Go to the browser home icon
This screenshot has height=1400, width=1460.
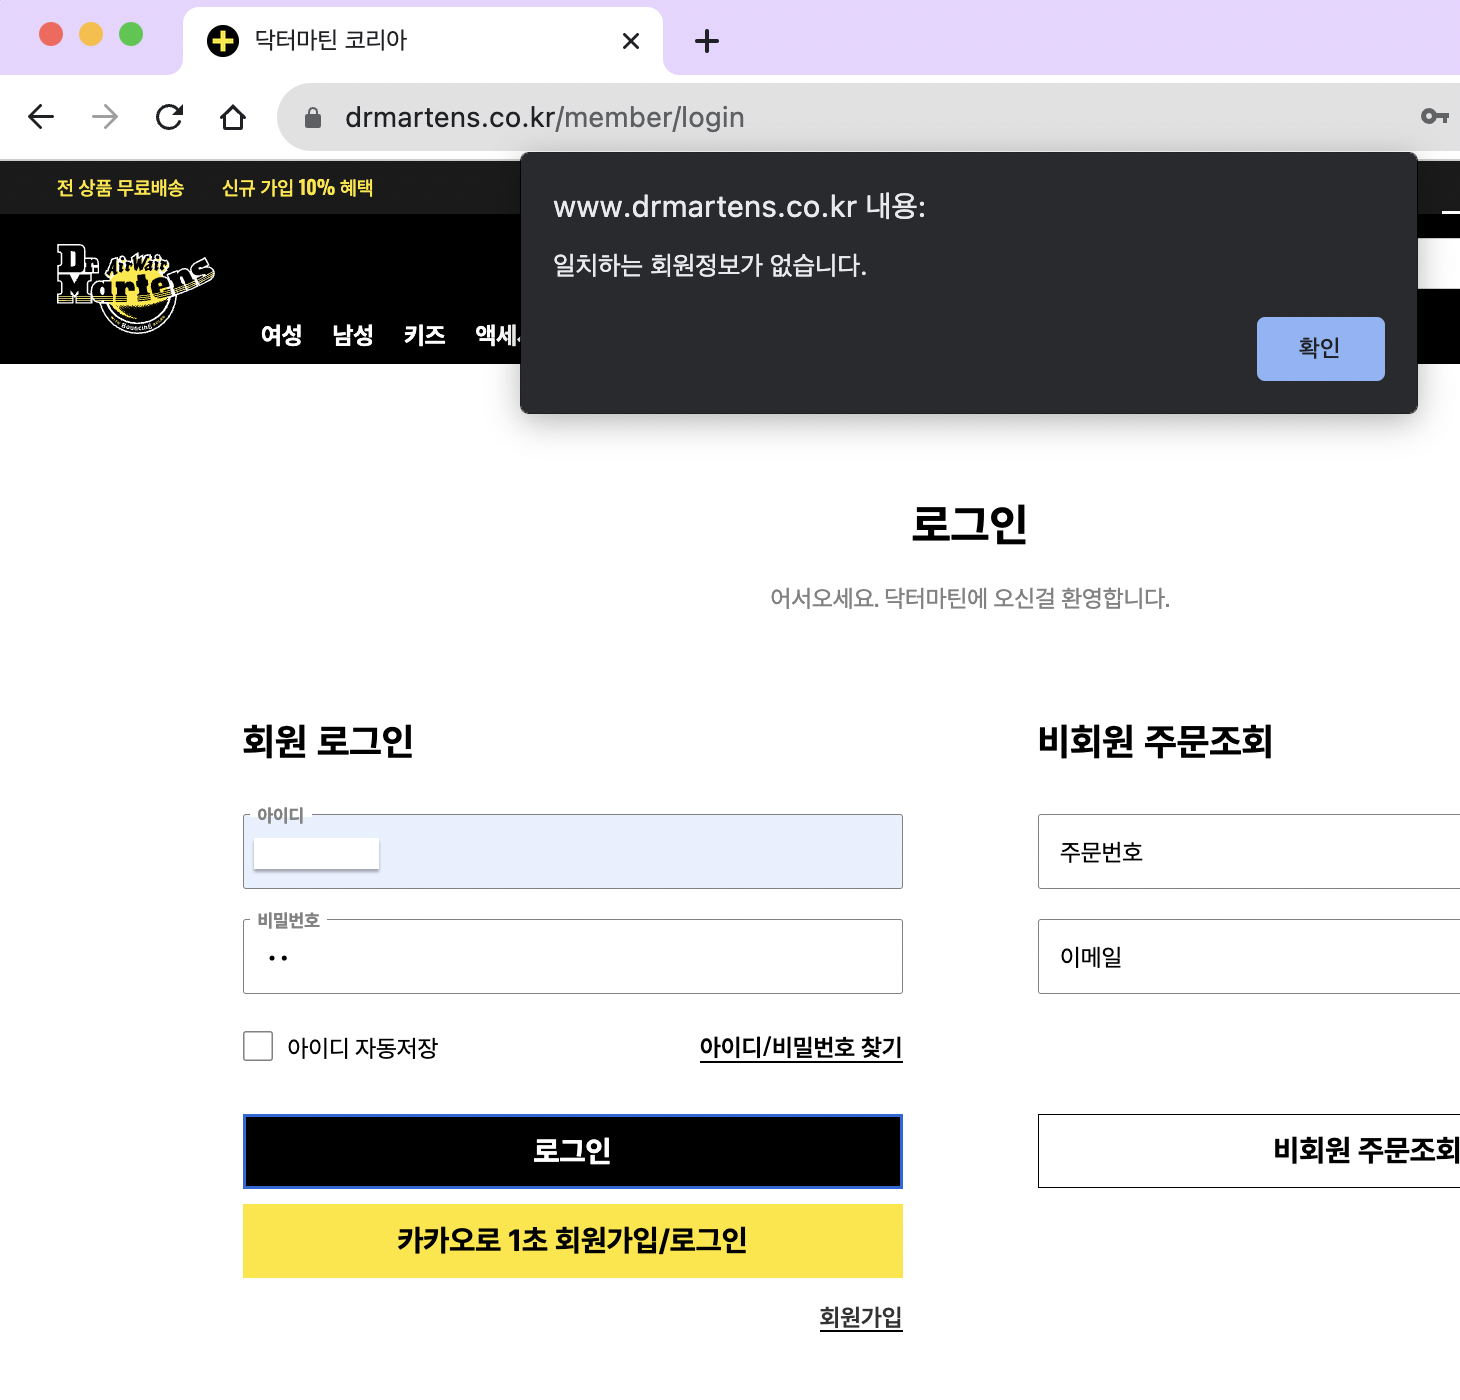tap(233, 117)
